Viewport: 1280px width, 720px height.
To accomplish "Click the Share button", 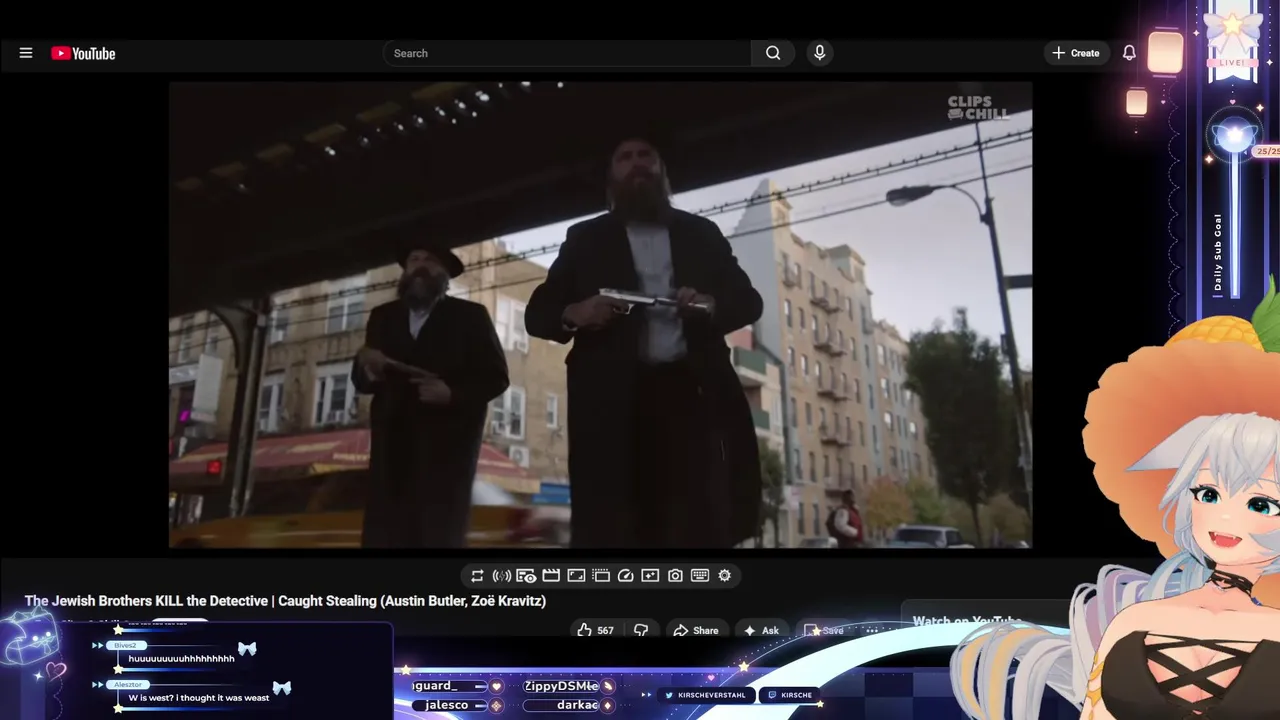I will tap(695, 630).
